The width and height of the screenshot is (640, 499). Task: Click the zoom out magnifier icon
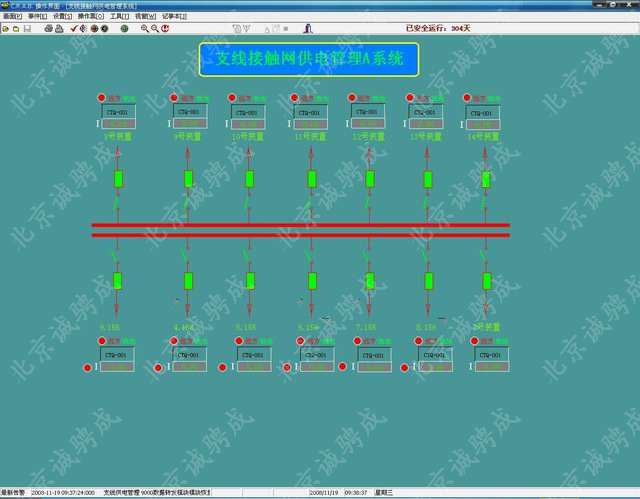[x=155, y=29]
